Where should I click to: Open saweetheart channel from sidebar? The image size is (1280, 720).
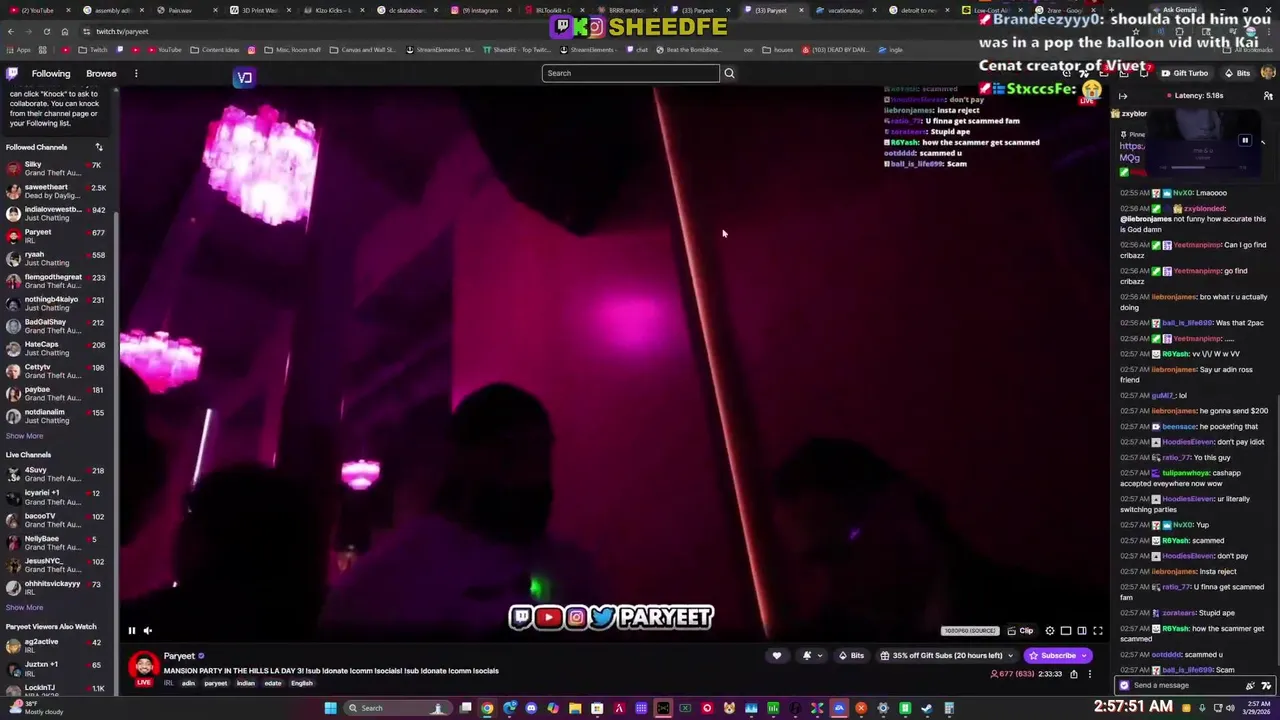tap(56, 191)
